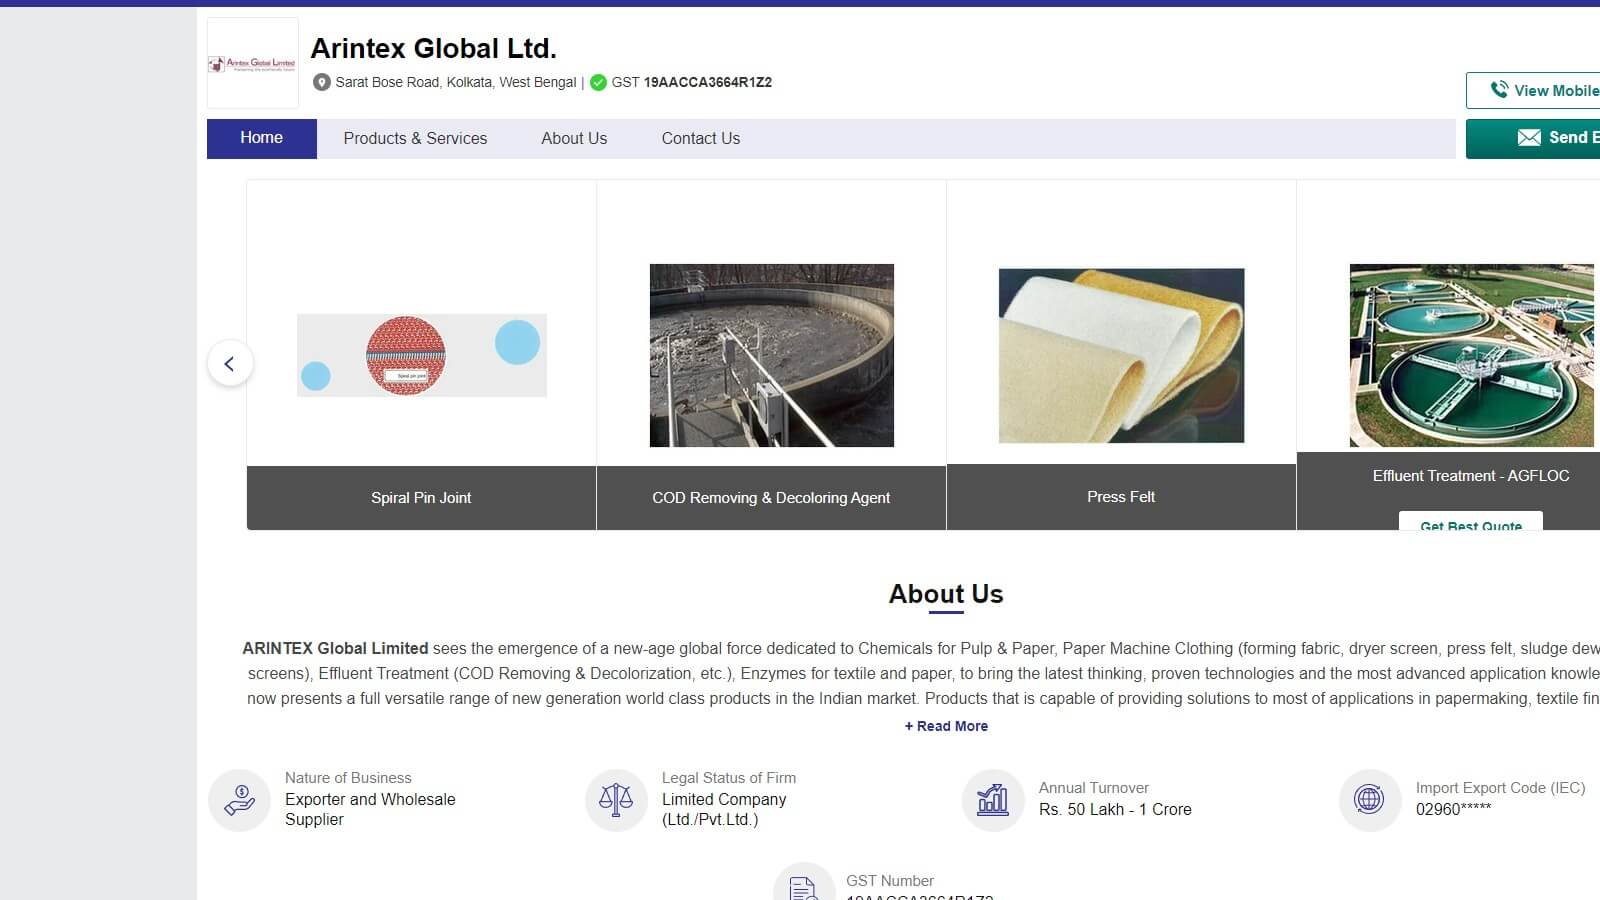
Task: Open COD Removing & Decoloring Agent link
Action: [771, 497]
